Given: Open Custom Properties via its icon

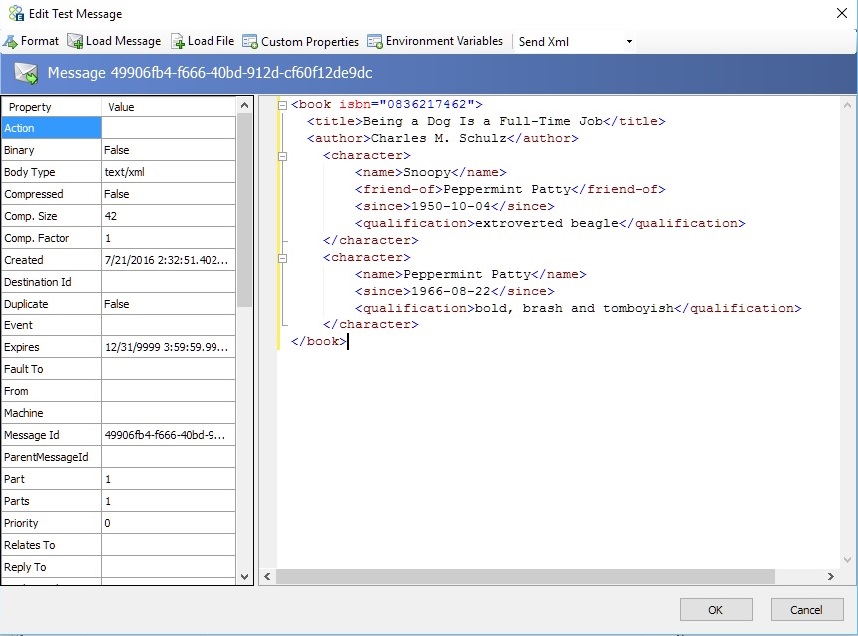Looking at the screenshot, I should tap(250, 42).
